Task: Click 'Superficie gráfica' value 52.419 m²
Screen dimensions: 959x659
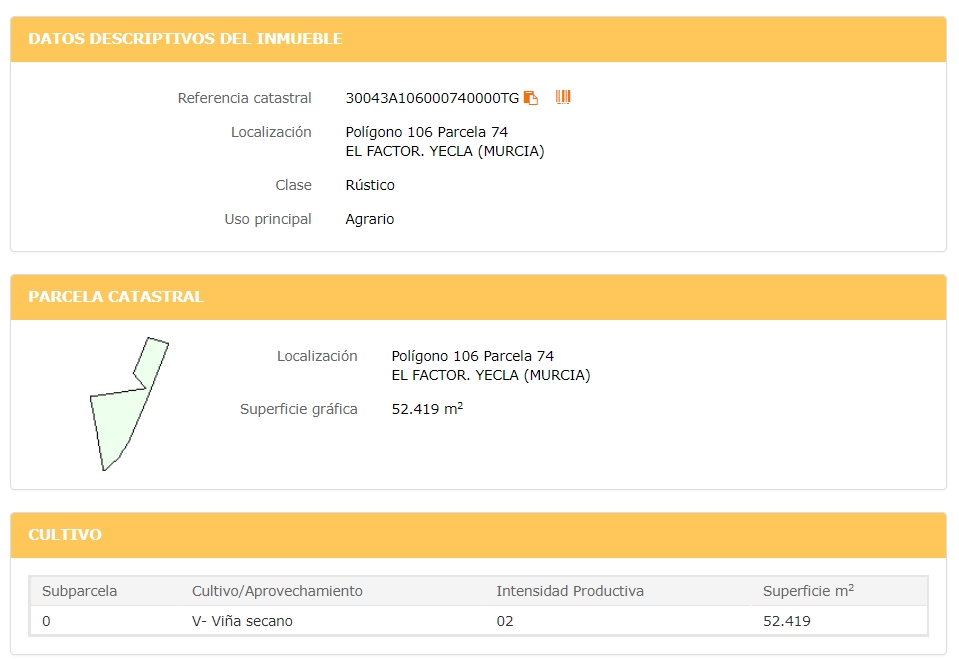Action: [427, 408]
